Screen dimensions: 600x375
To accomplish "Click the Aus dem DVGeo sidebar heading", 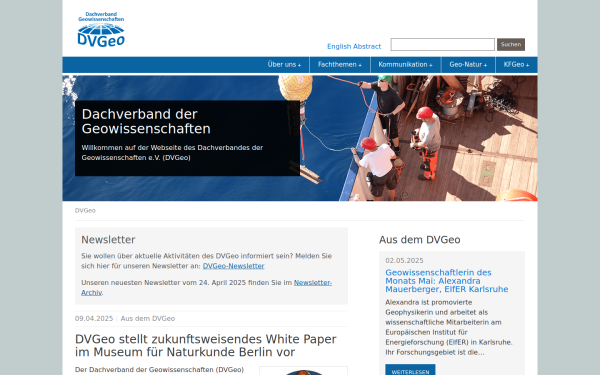I will point(420,240).
